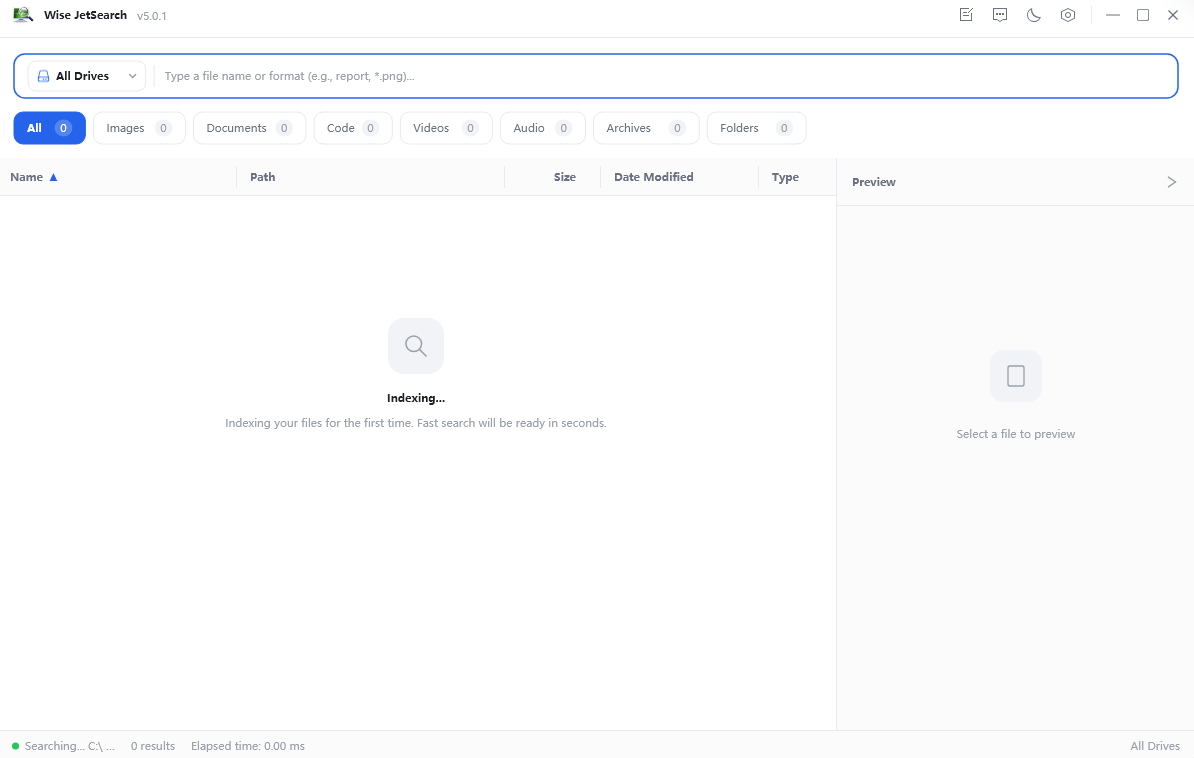Open settings hexagon icon
This screenshot has width=1194, height=758.
[1068, 14]
